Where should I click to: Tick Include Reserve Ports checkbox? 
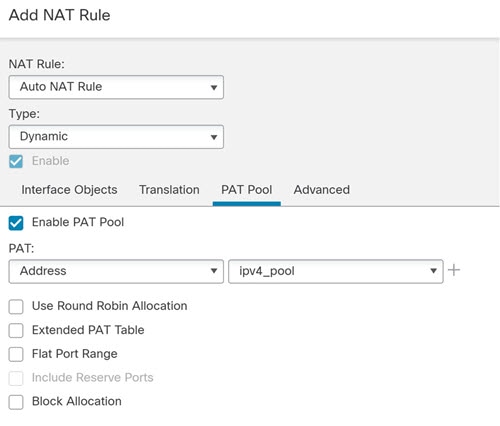[x=16, y=378]
